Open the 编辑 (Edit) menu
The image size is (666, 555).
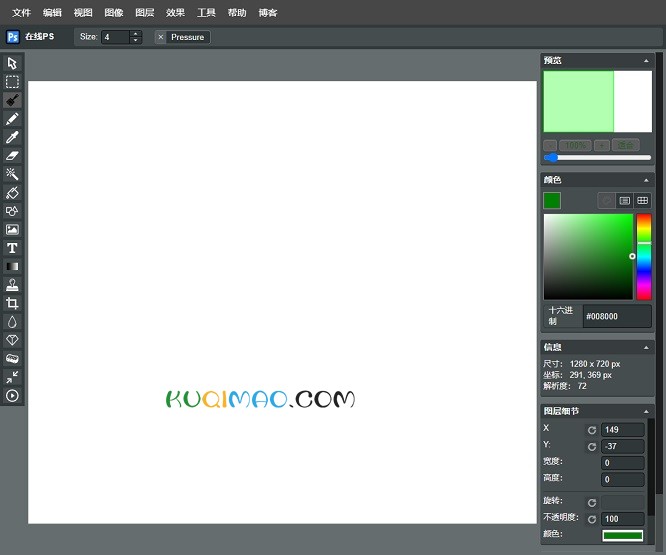click(x=52, y=13)
